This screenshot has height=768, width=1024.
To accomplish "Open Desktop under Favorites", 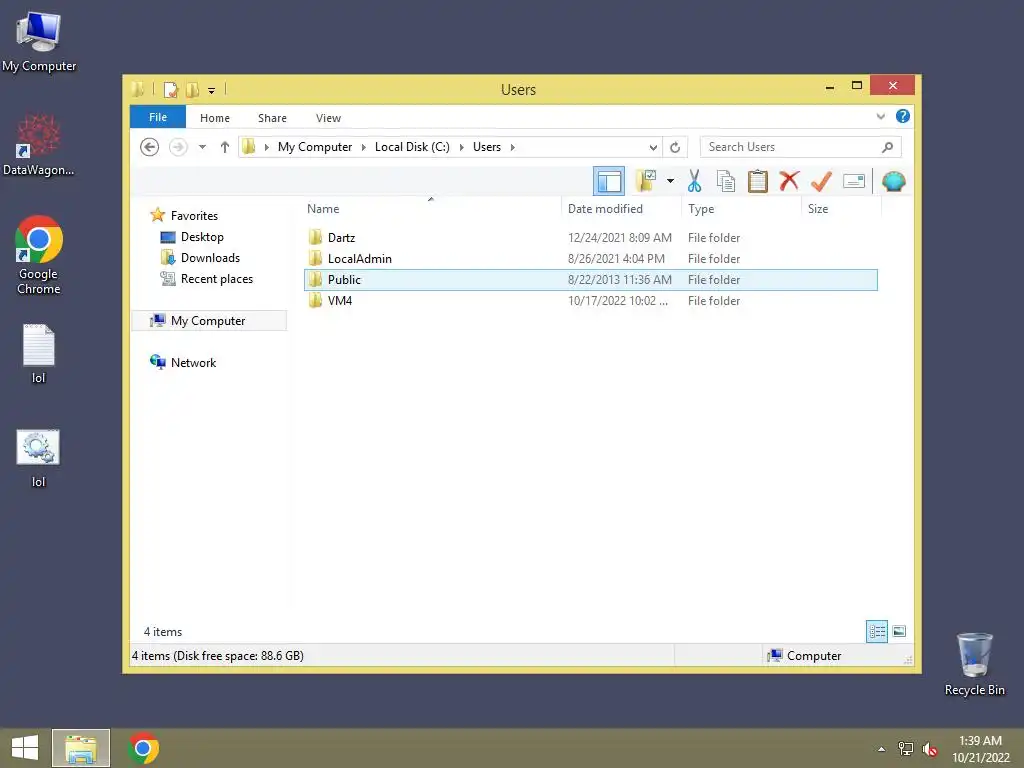I will click(x=193, y=236).
